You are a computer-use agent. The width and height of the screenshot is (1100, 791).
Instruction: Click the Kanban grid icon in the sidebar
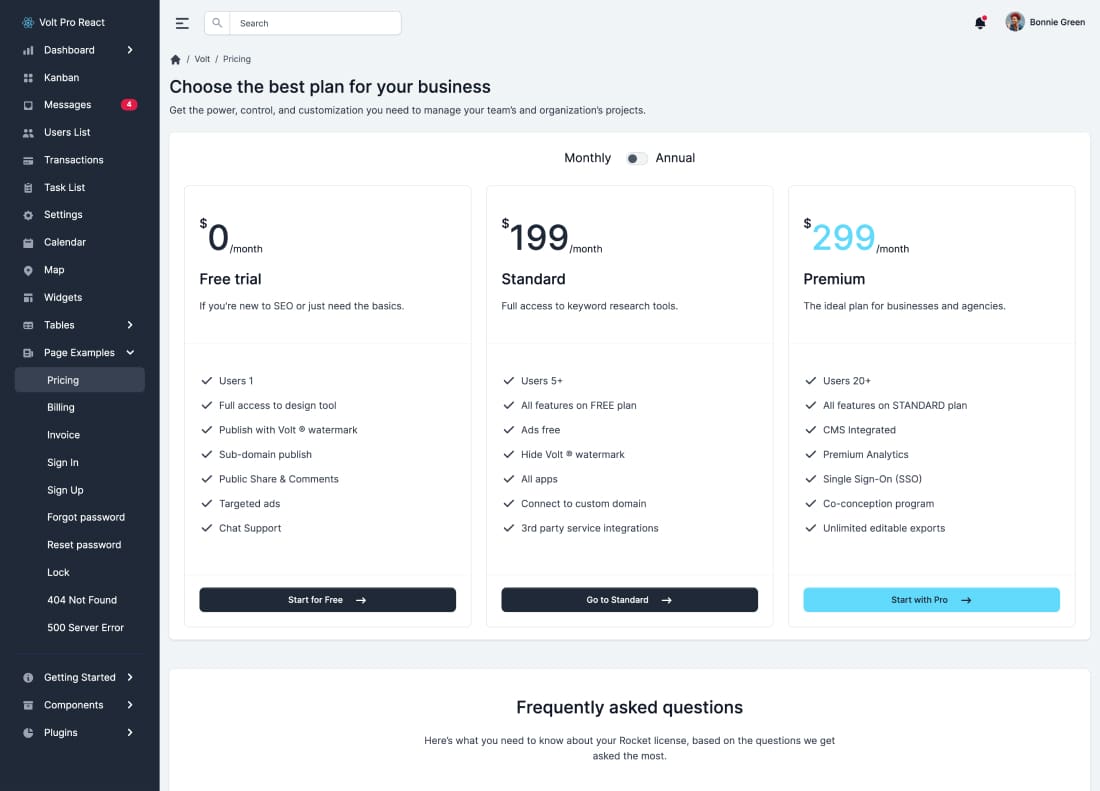28,78
